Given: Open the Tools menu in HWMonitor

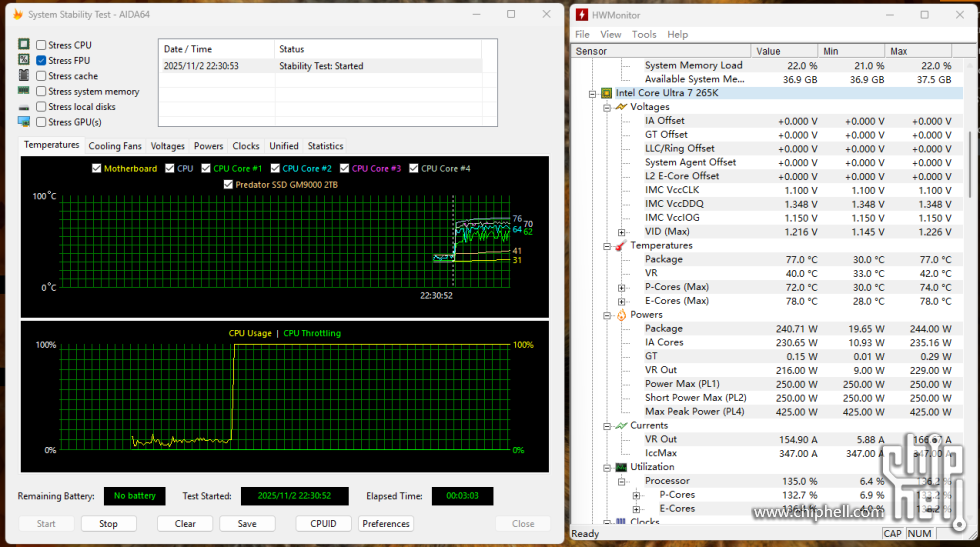Looking at the screenshot, I should click(x=644, y=34).
